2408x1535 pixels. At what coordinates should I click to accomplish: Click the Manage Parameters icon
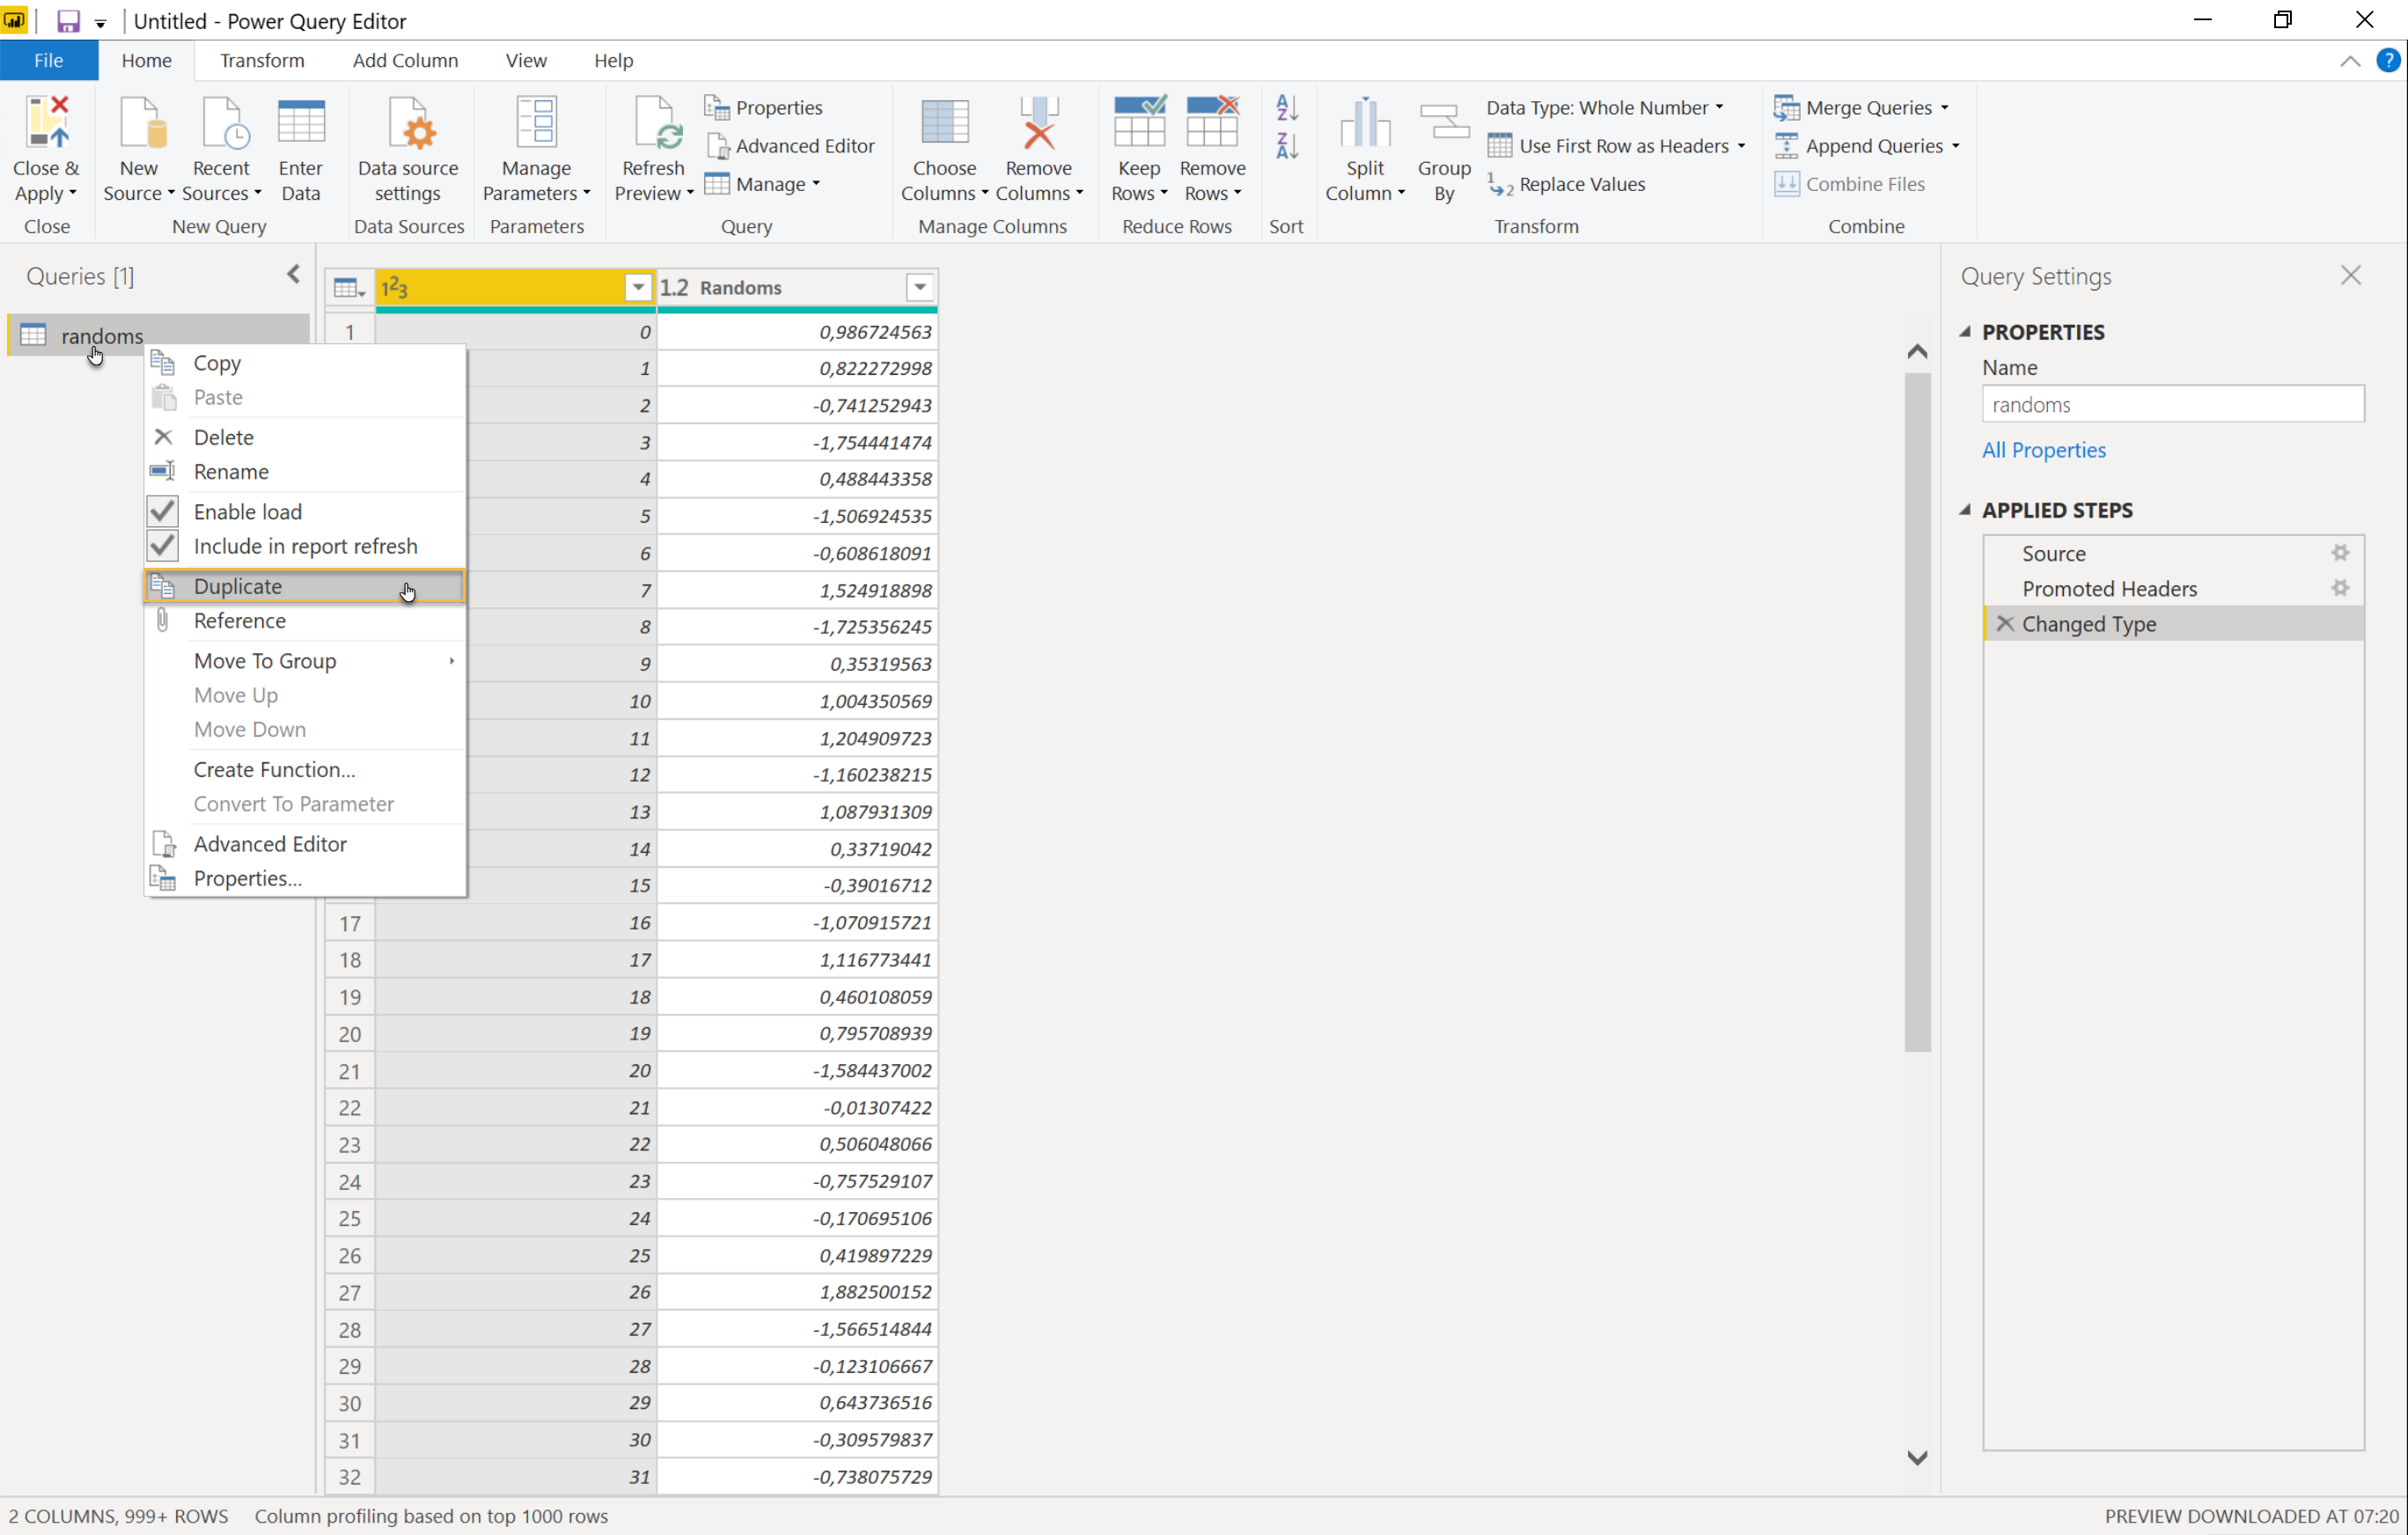click(x=536, y=123)
